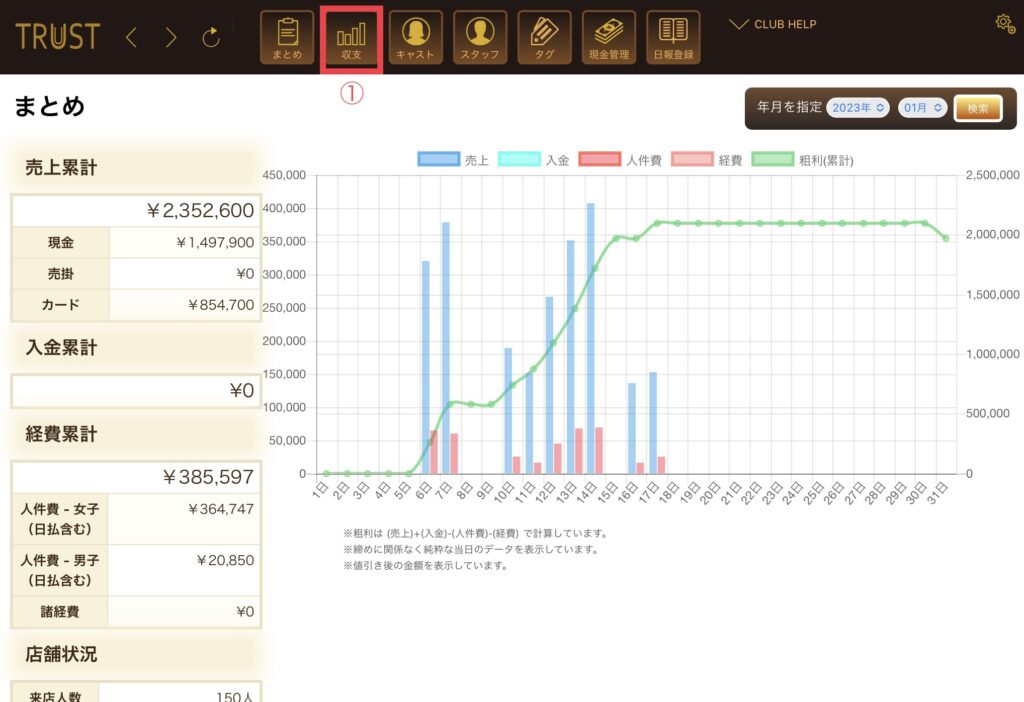The image size is (1024, 702).
Task: Toggle the 入金 legend series
Action: tap(534, 160)
